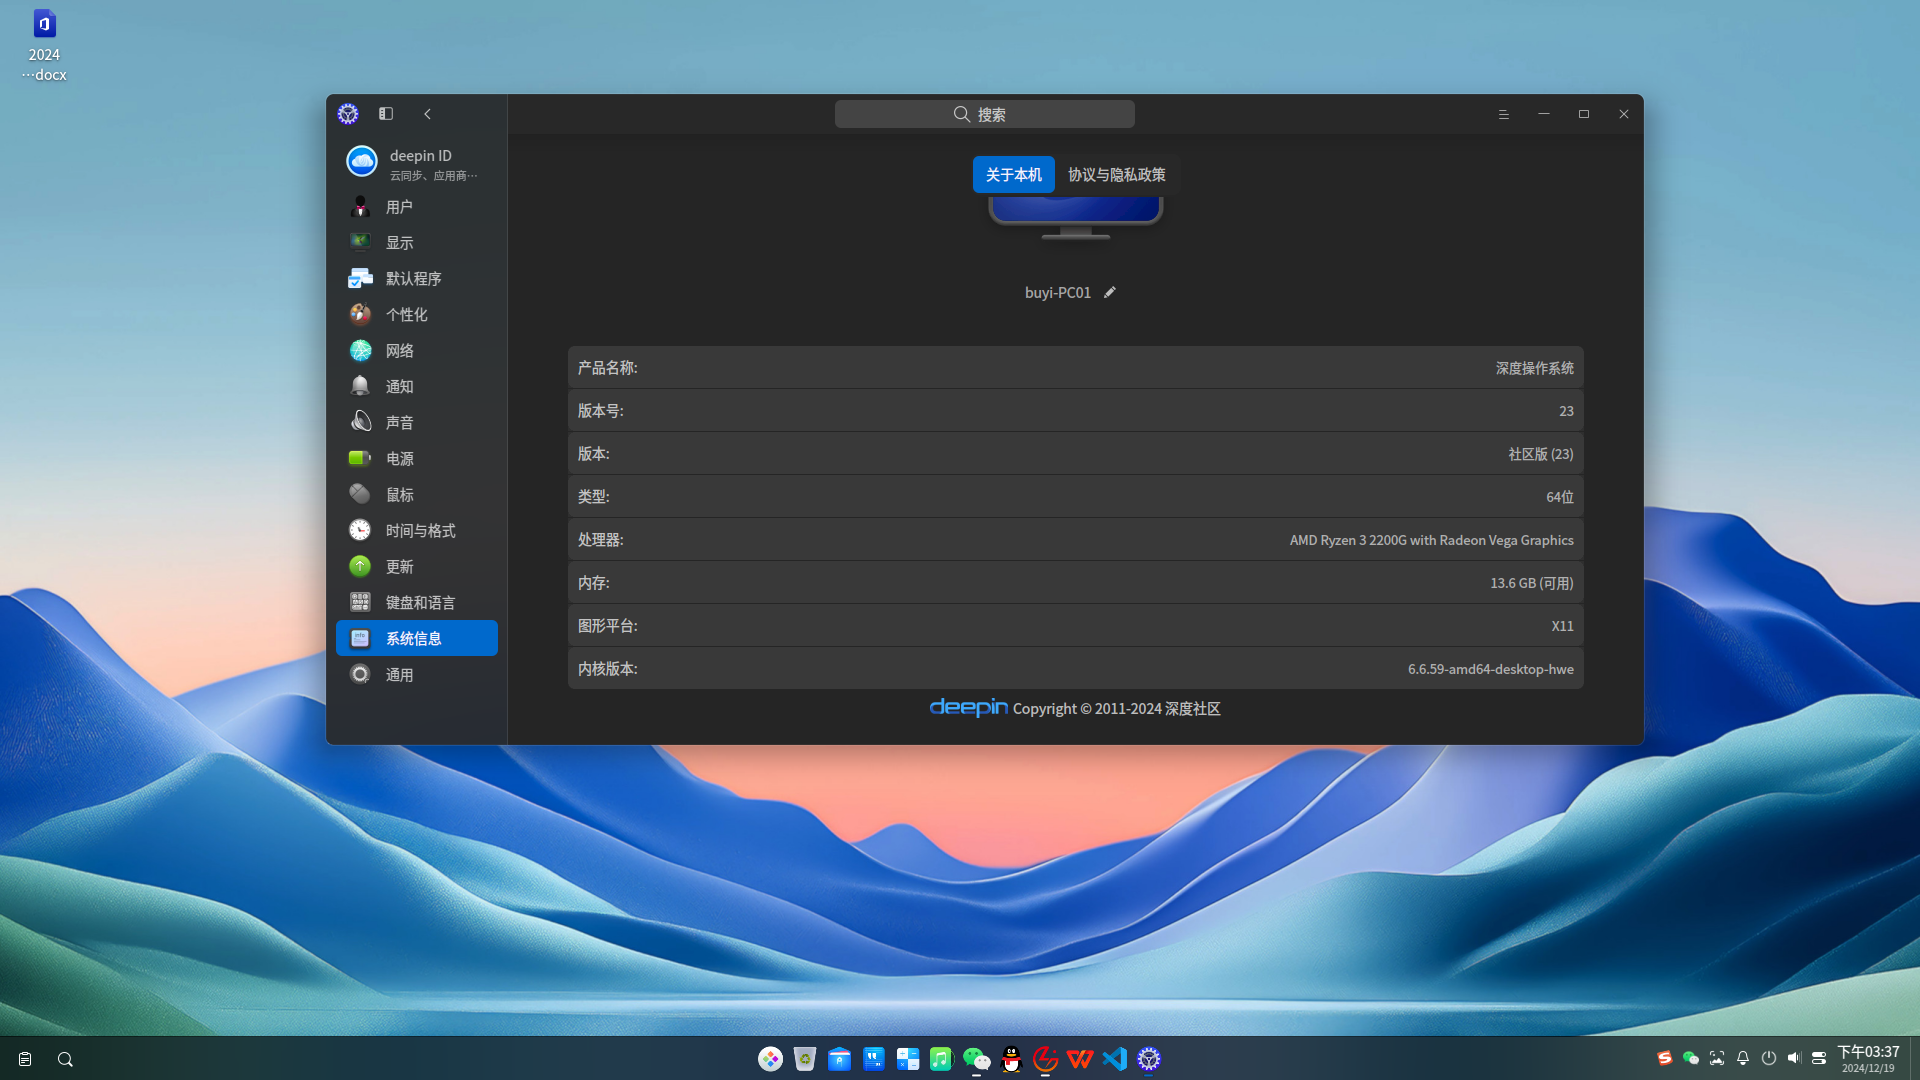Open the notification bell in the tray
Image resolution: width=1920 pixels, height=1080 pixels.
click(1743, 1058)
